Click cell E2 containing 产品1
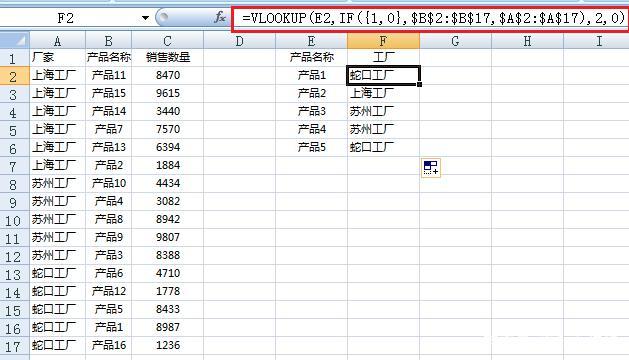 point(311,75)
